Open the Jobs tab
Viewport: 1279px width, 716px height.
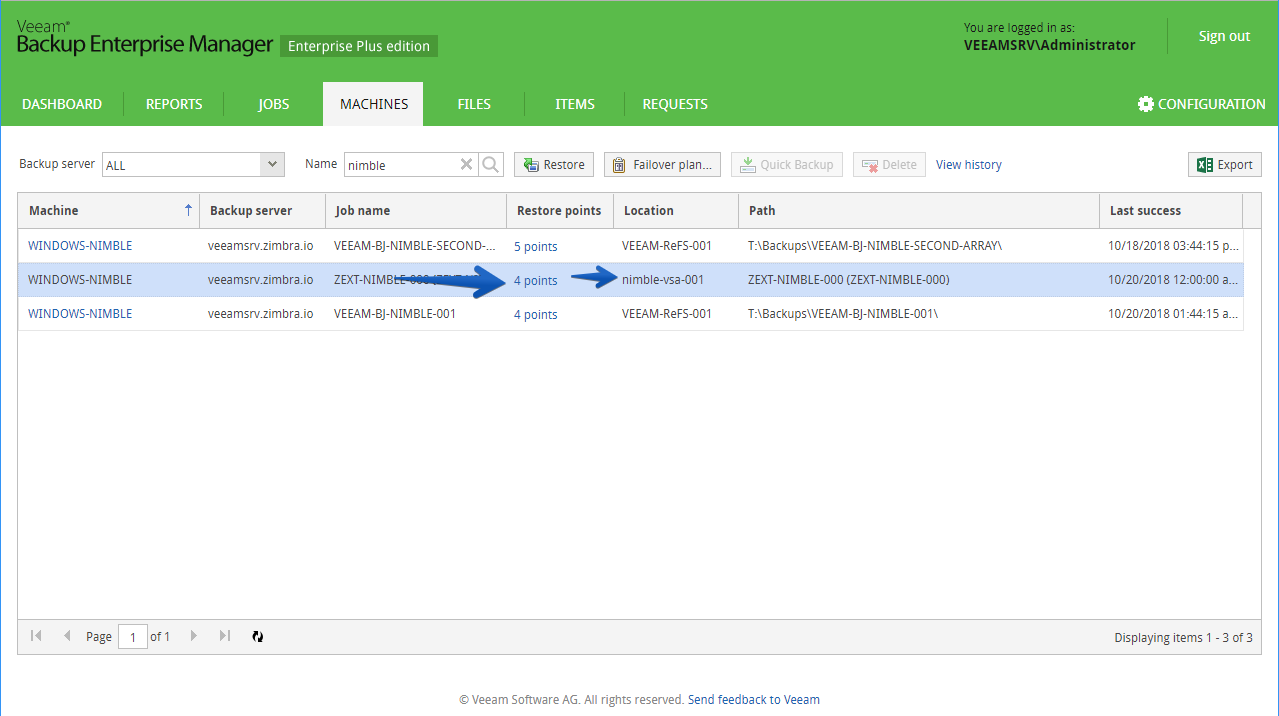tap(273, 104)
